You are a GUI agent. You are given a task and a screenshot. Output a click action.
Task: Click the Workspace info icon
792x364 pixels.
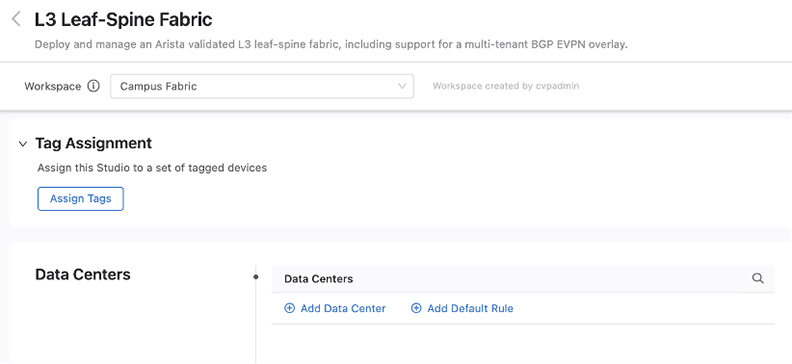pos(93,86)
